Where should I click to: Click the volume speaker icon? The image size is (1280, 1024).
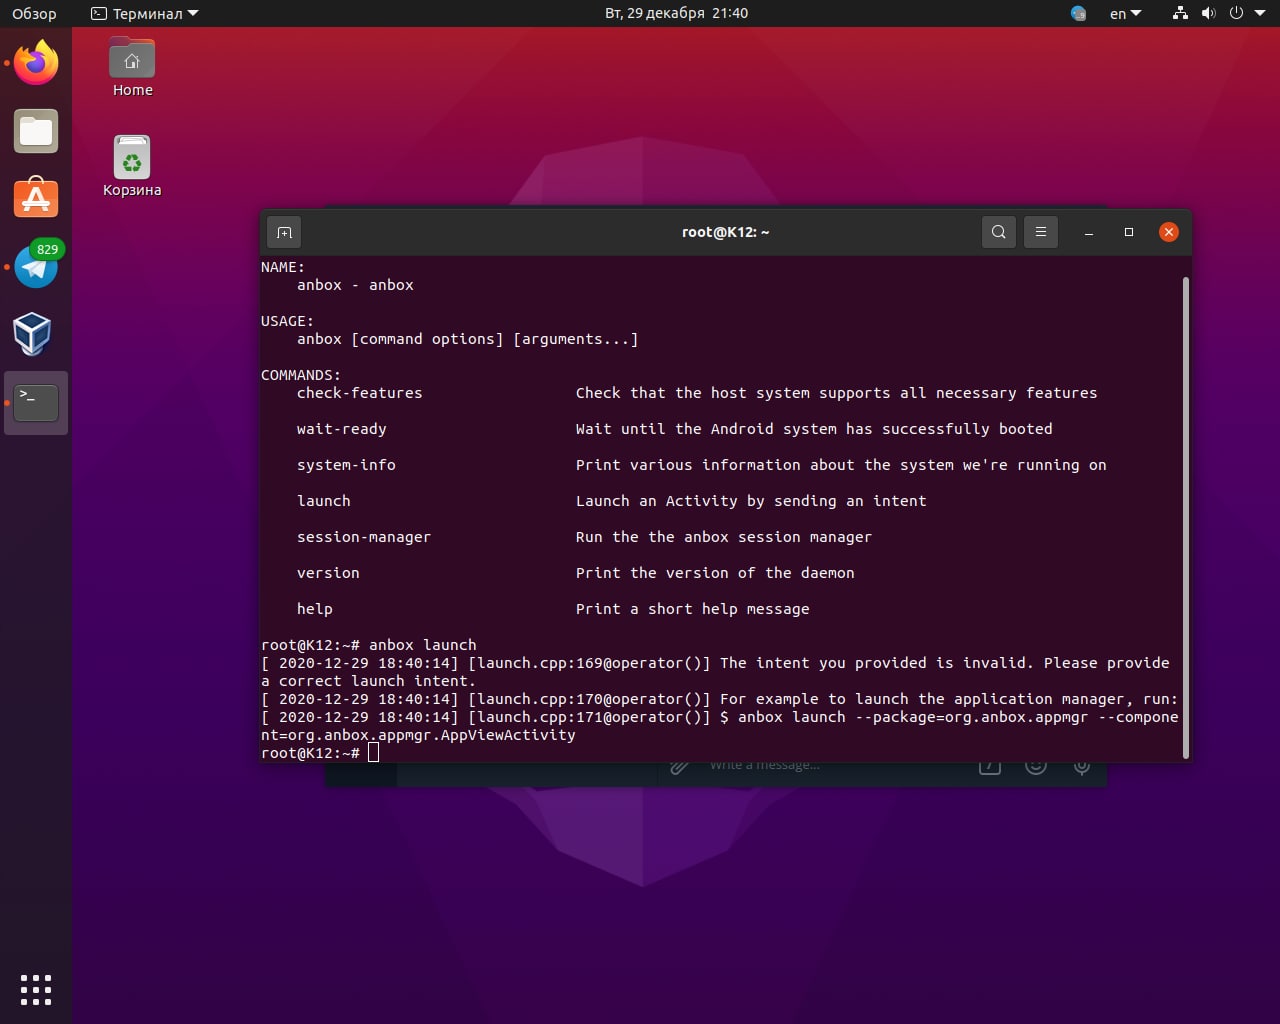1208,13
